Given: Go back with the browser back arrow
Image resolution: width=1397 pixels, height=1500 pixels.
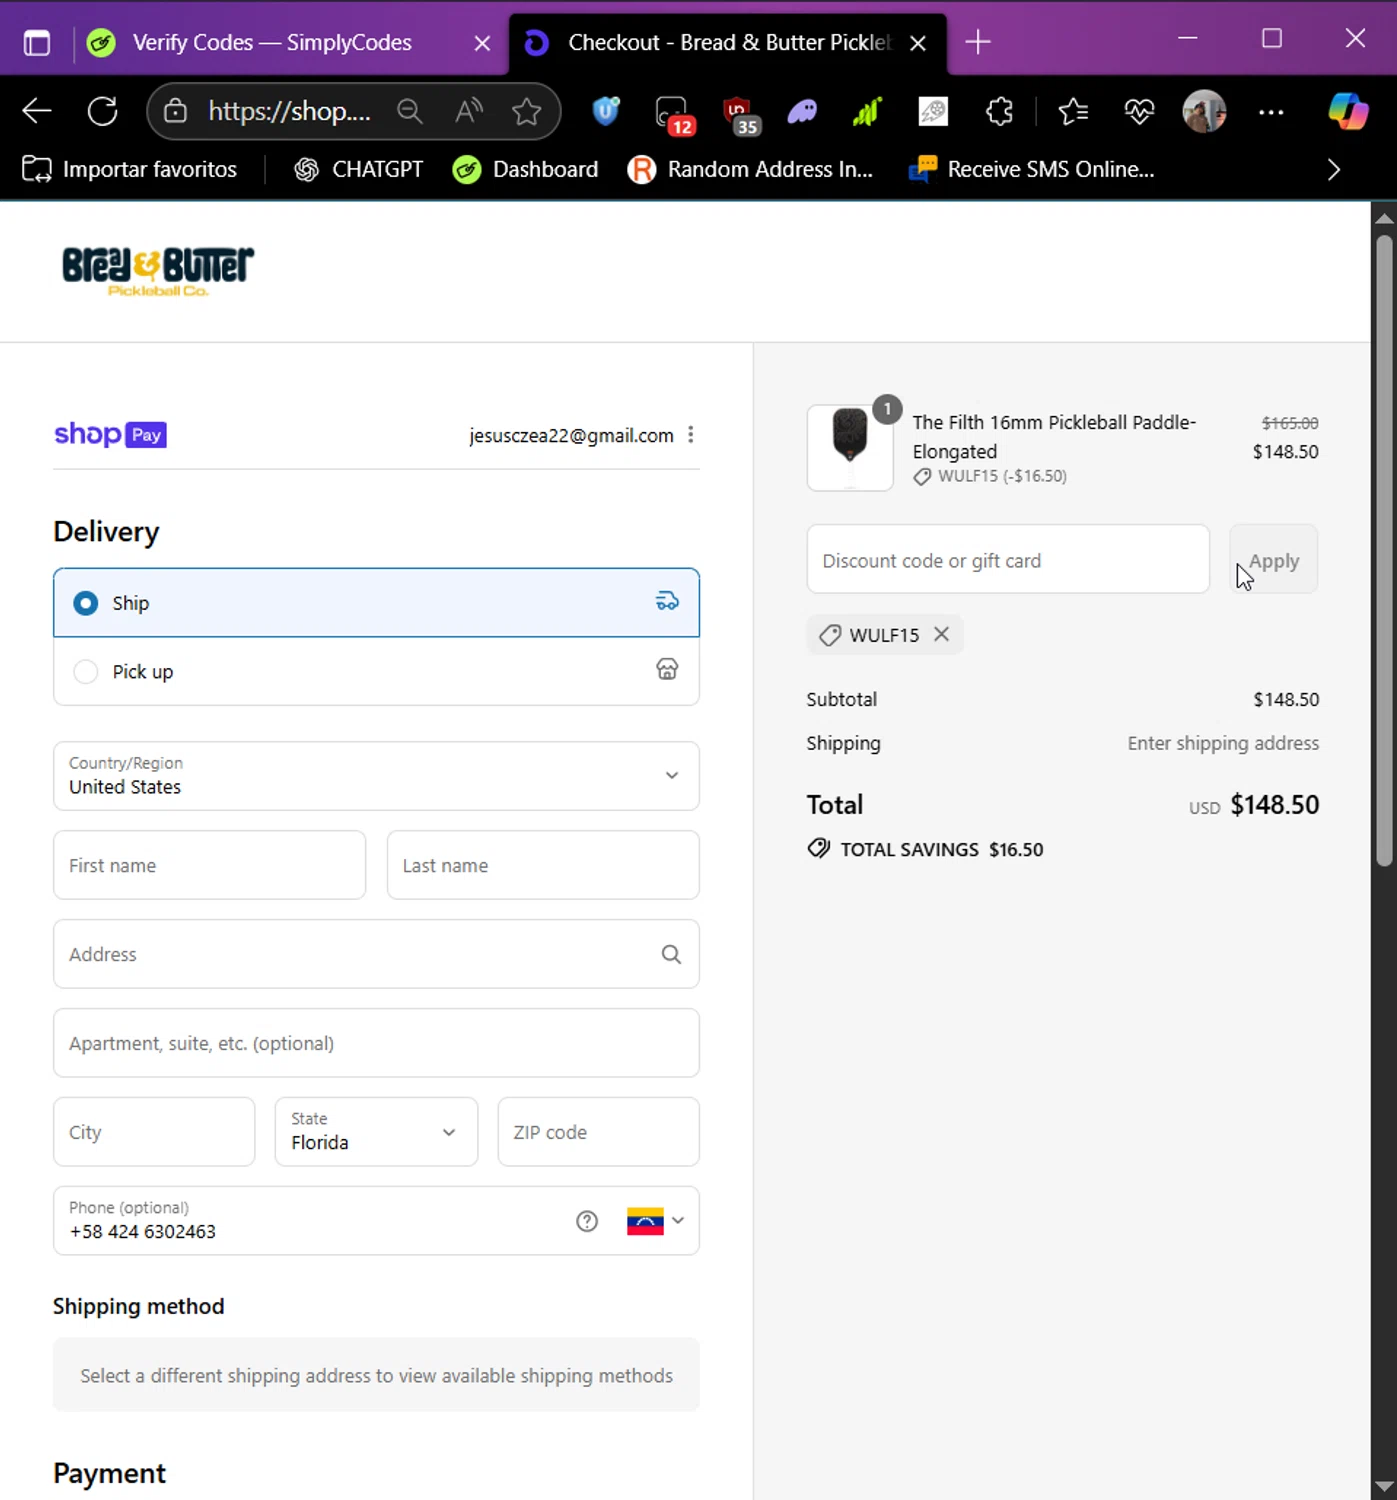Looking at the screenshot, I should point(37,111).
